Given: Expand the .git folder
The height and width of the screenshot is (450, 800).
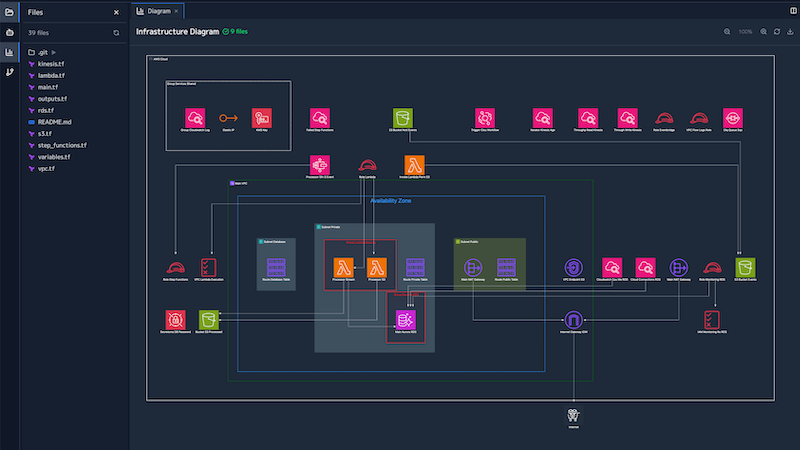Looking at the screenshot, I should (41, 51).
